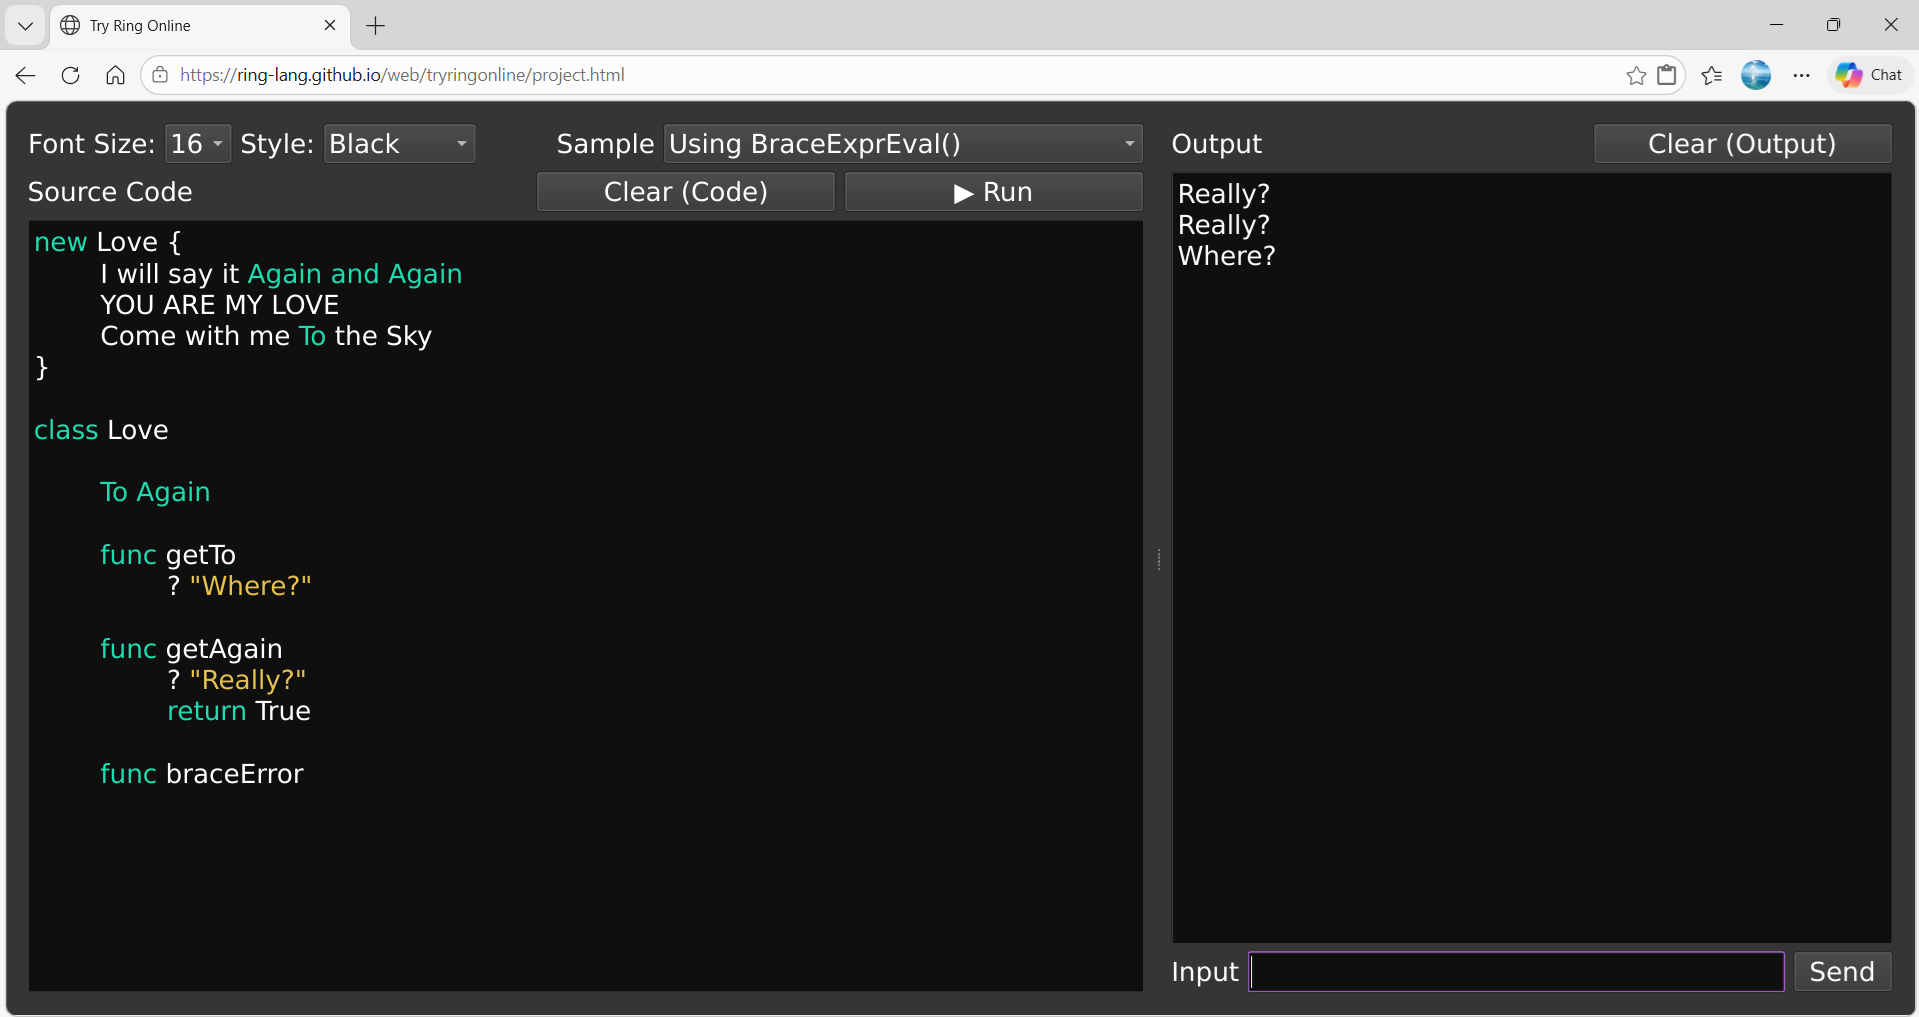Image resolution: width=1919 pixels, height=1017 pixels.
Task: Go to the browser Home page icon
Action: pos(115,75)
